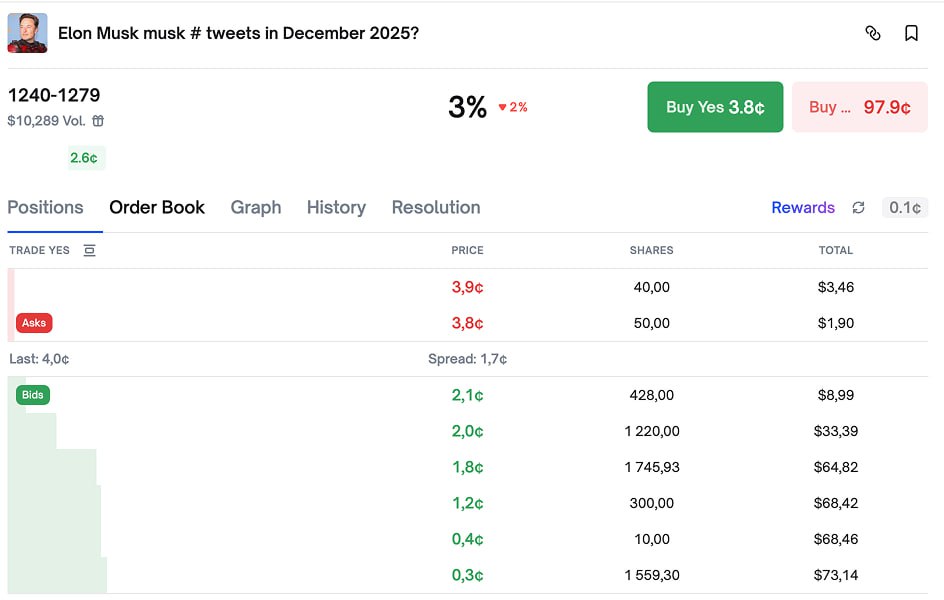Open the Resolution tab
The width and height of the screenshot is (944, 600).
[436, 208]
